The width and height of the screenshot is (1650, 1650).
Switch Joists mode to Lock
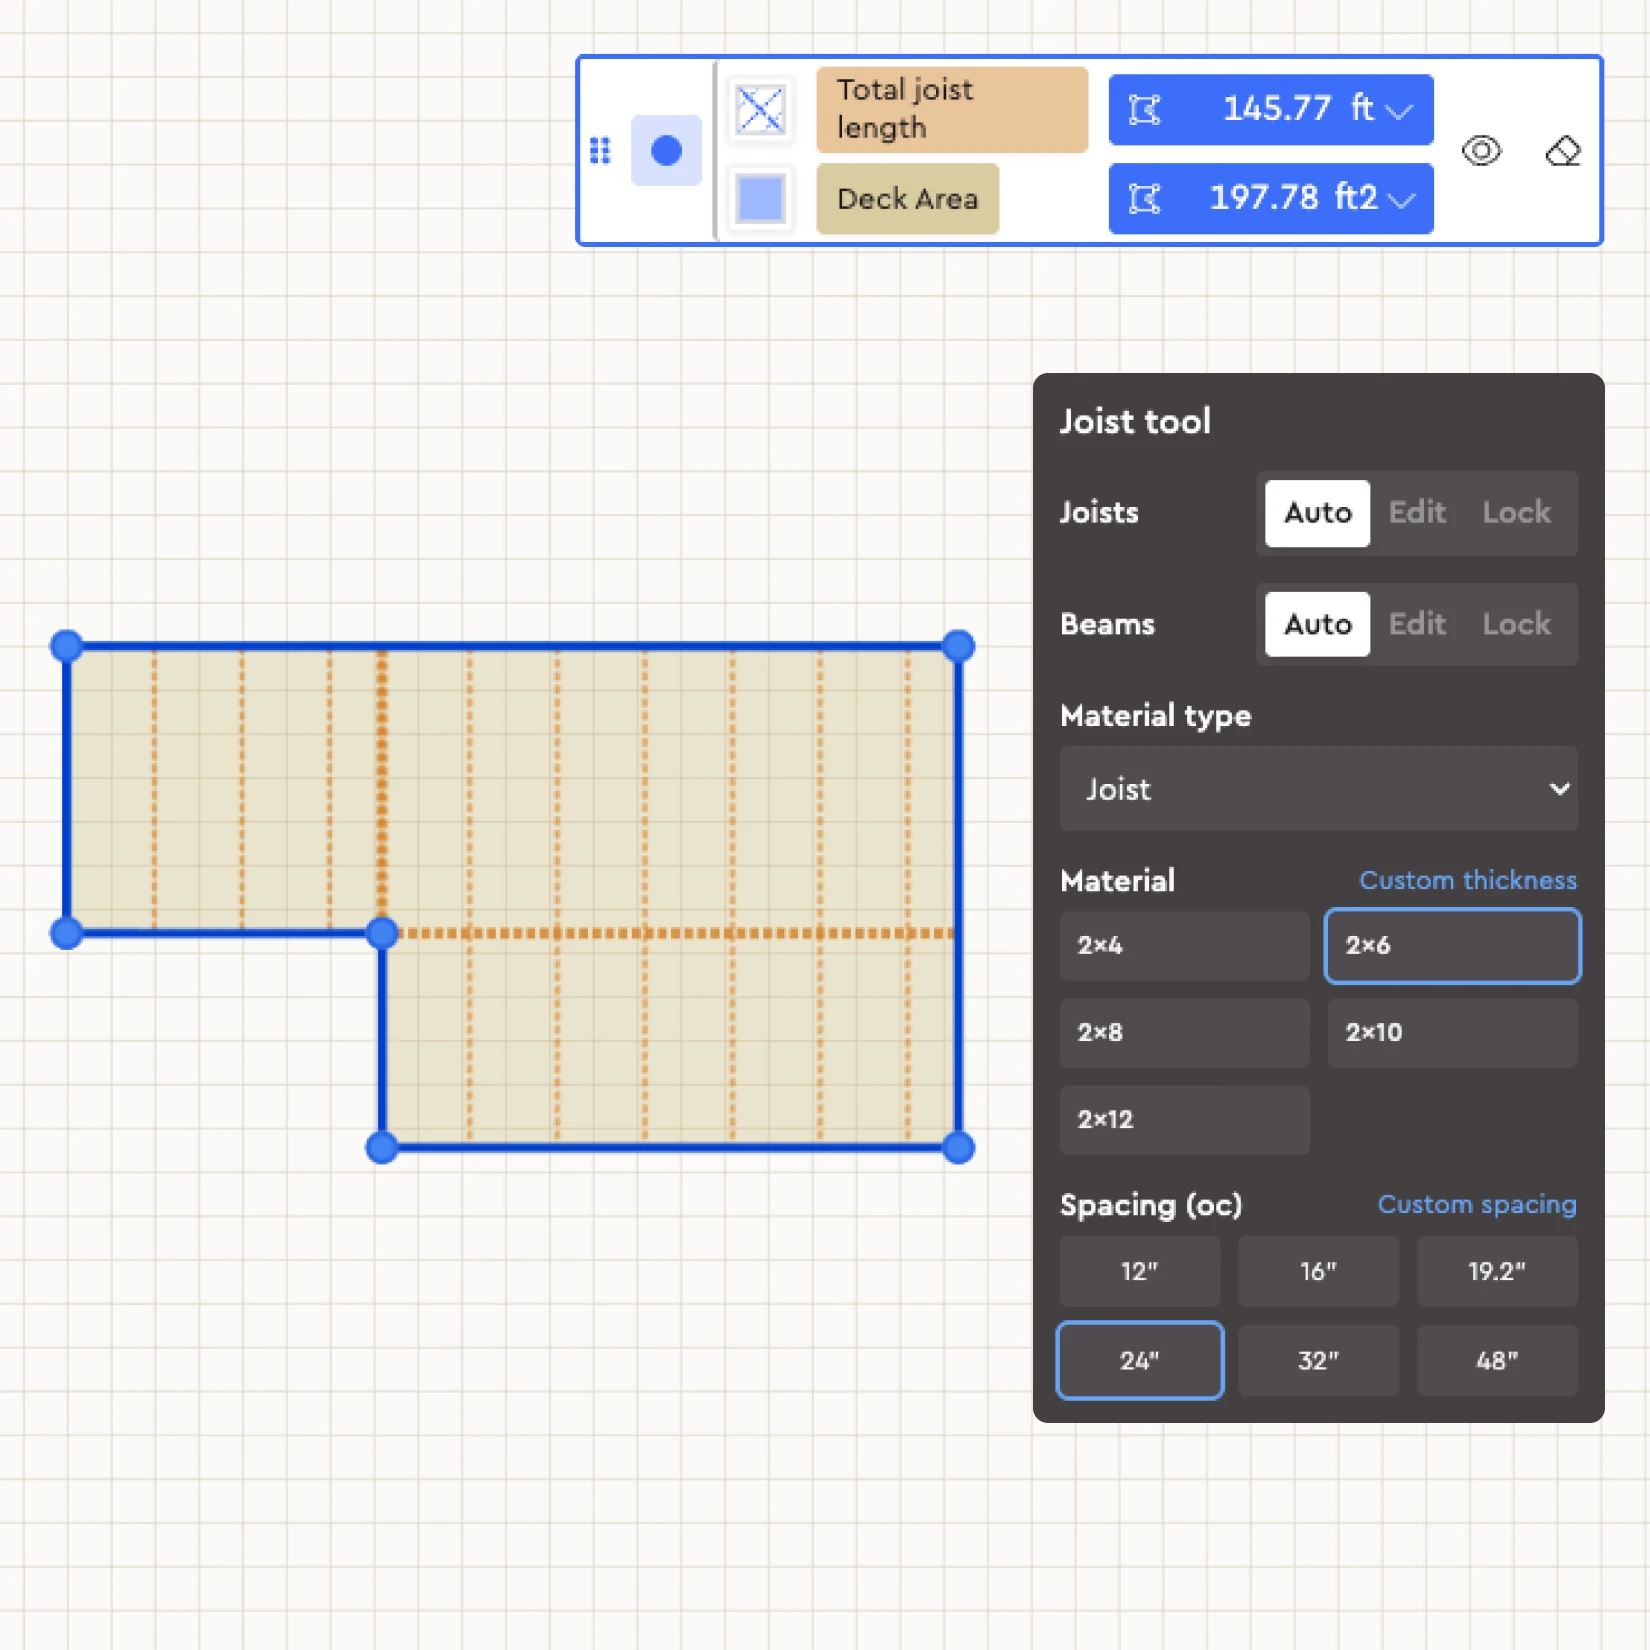1516,513
